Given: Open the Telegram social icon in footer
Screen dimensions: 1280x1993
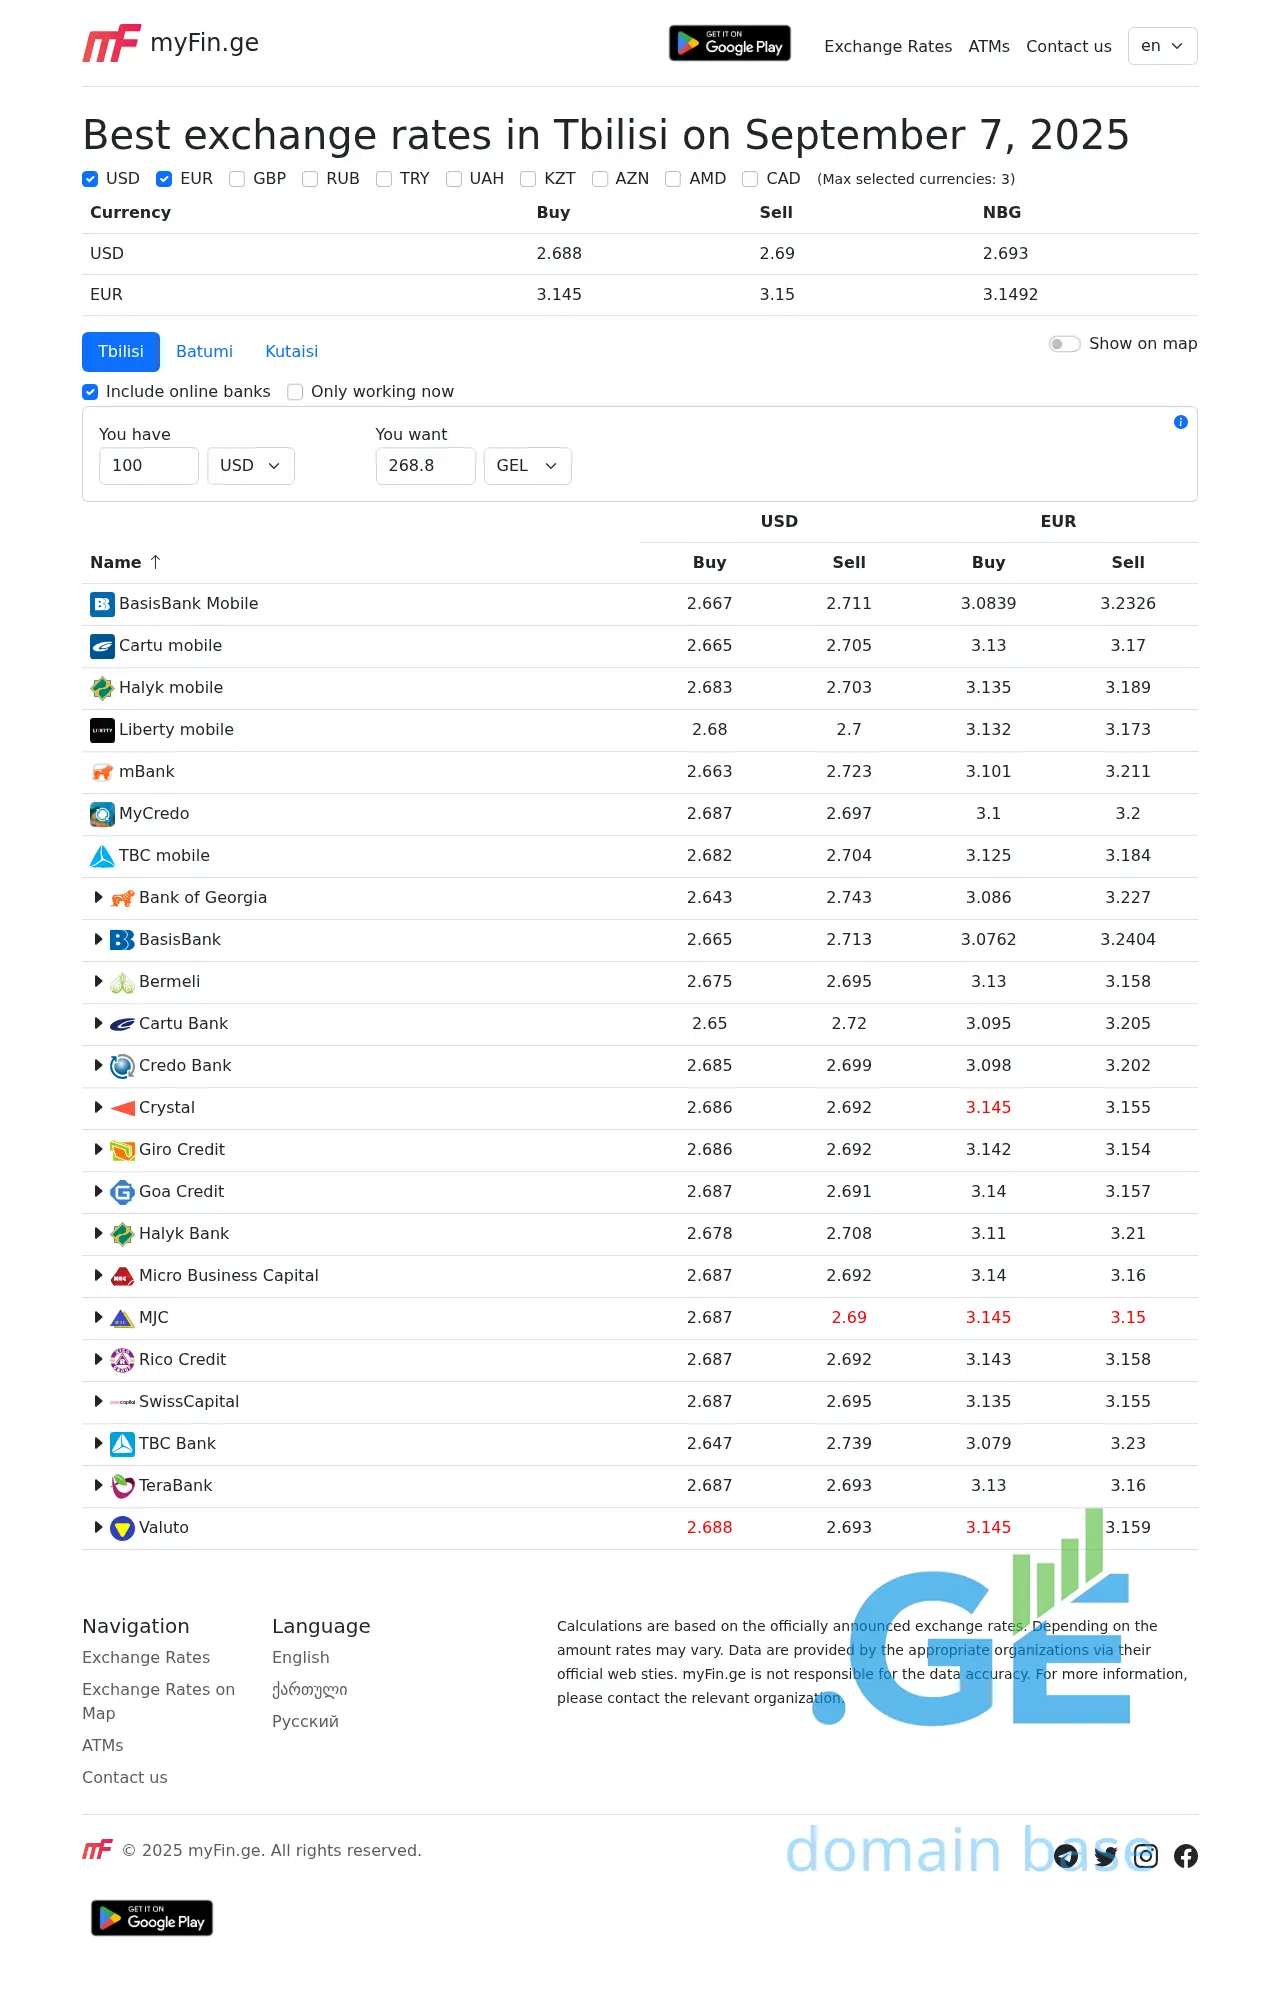Looking at the screenshot, I should tap(1066, 1856).
